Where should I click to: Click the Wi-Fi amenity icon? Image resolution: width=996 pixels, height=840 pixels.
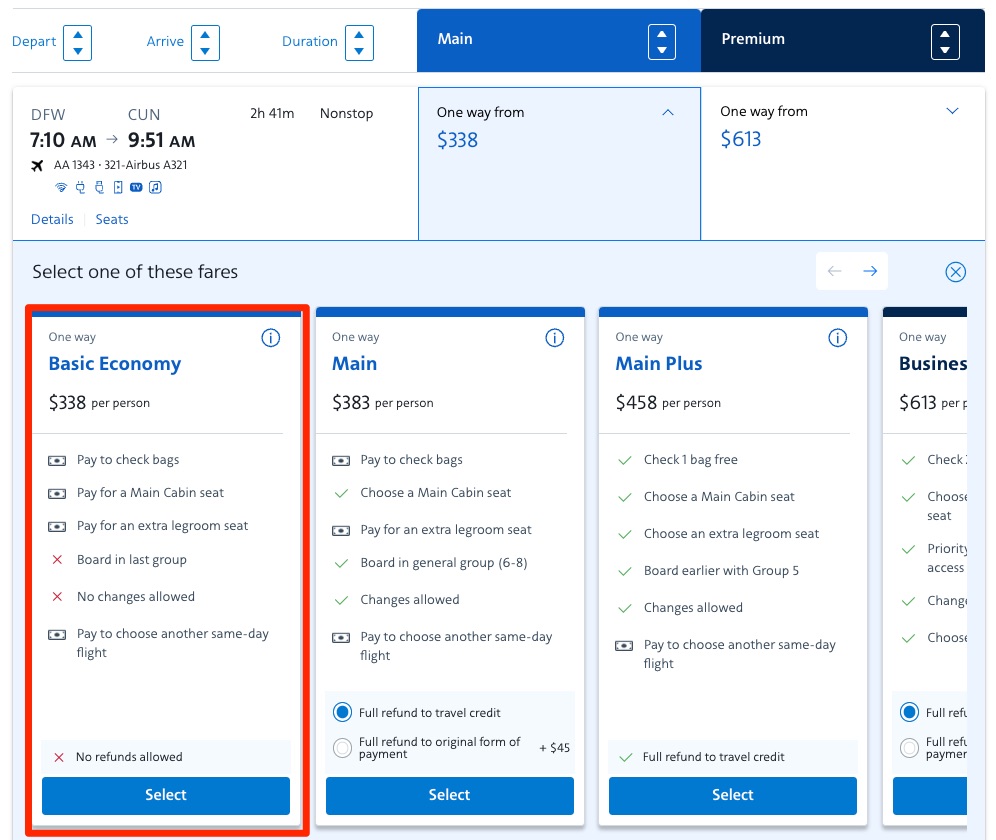pyautogui.click(x=61, y=187)
